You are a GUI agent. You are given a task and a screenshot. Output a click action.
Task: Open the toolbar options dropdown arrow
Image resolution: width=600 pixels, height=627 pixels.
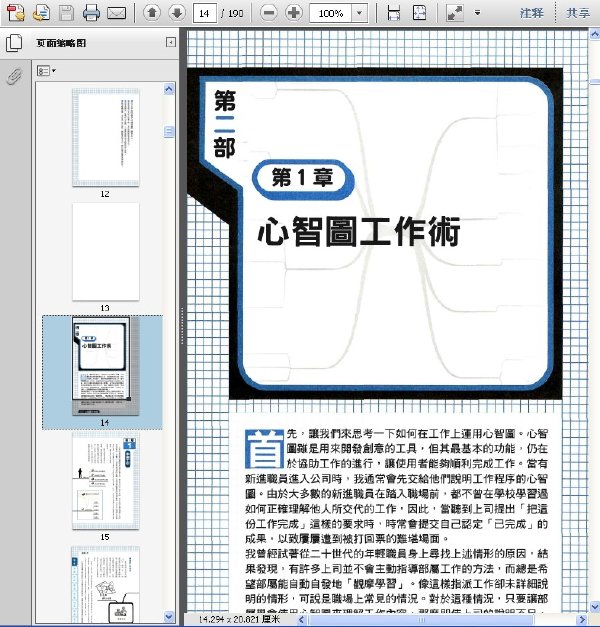(x=477, y=13)
